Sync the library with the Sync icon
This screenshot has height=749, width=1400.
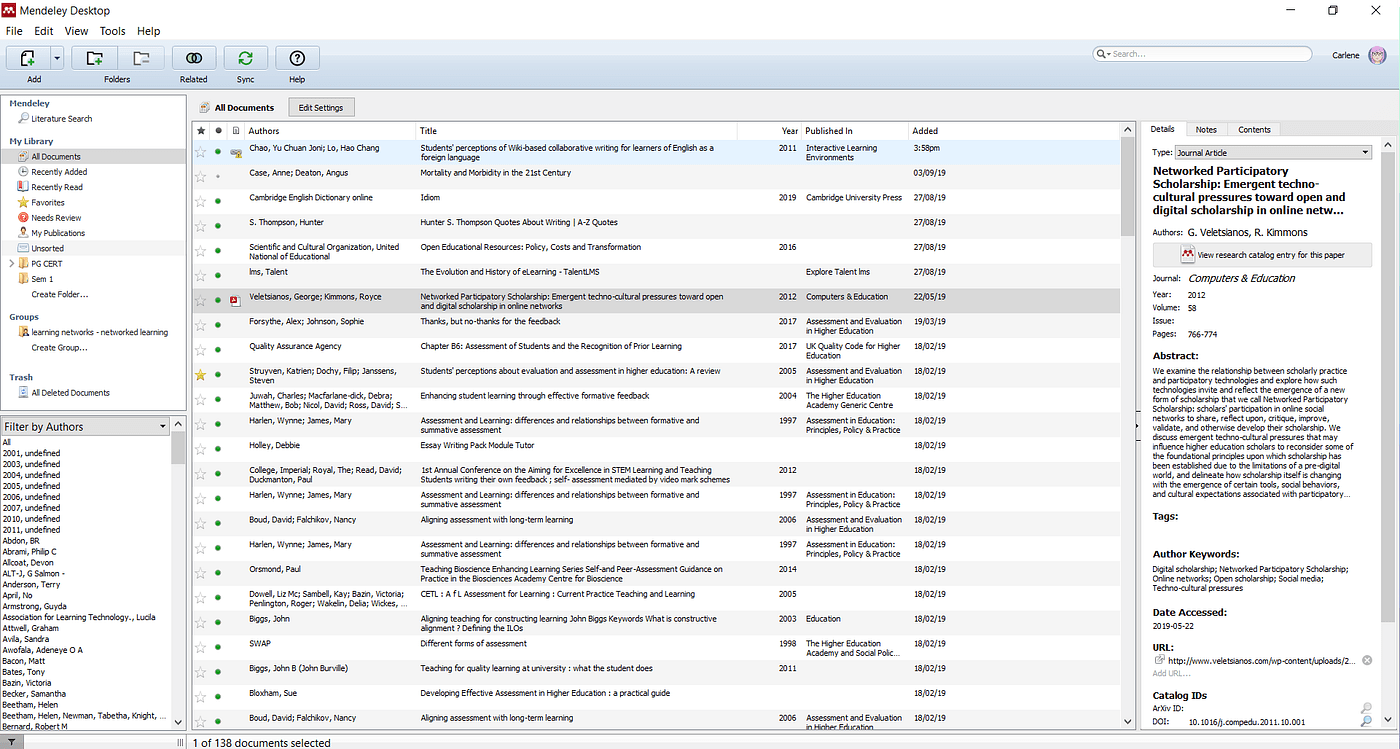246,58
